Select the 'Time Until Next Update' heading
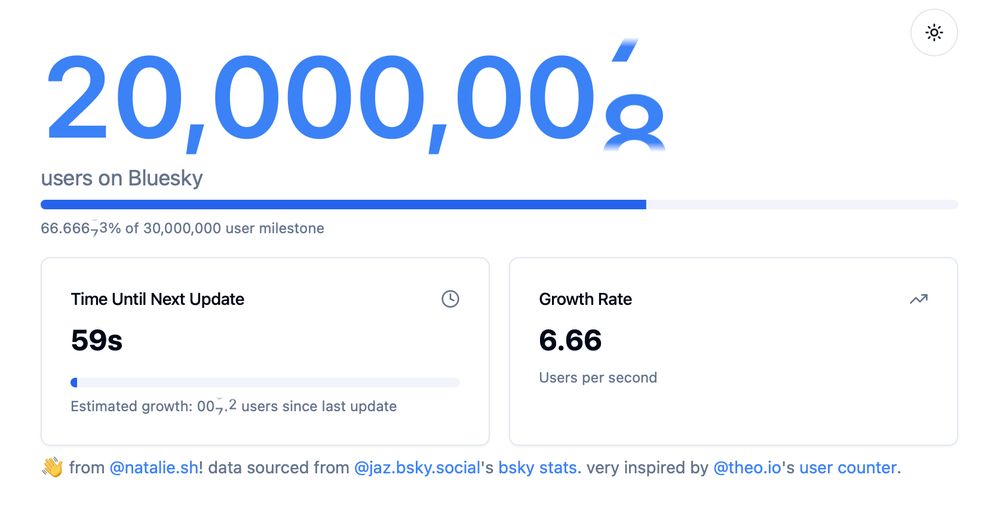Viewport: 1000px width, 513px height. [x=158, y=299]
